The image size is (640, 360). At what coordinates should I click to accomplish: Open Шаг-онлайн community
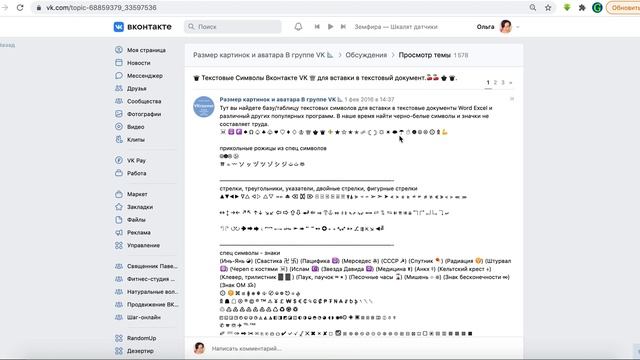pos(144,317)
